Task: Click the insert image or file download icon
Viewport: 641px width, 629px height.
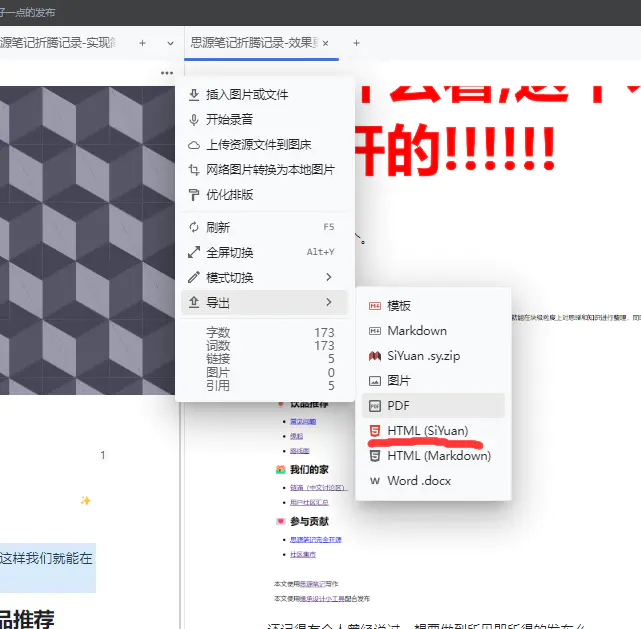Action: point(194,95)
